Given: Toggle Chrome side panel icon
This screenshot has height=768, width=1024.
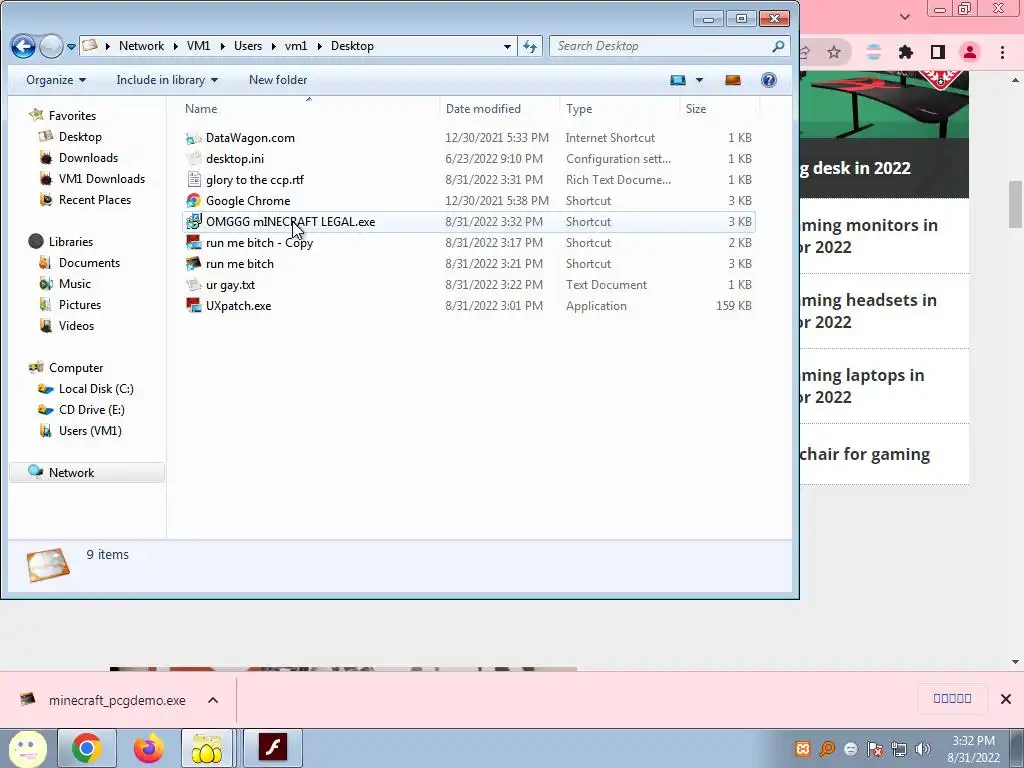Looking at the screenshot, I should point(938,52).
